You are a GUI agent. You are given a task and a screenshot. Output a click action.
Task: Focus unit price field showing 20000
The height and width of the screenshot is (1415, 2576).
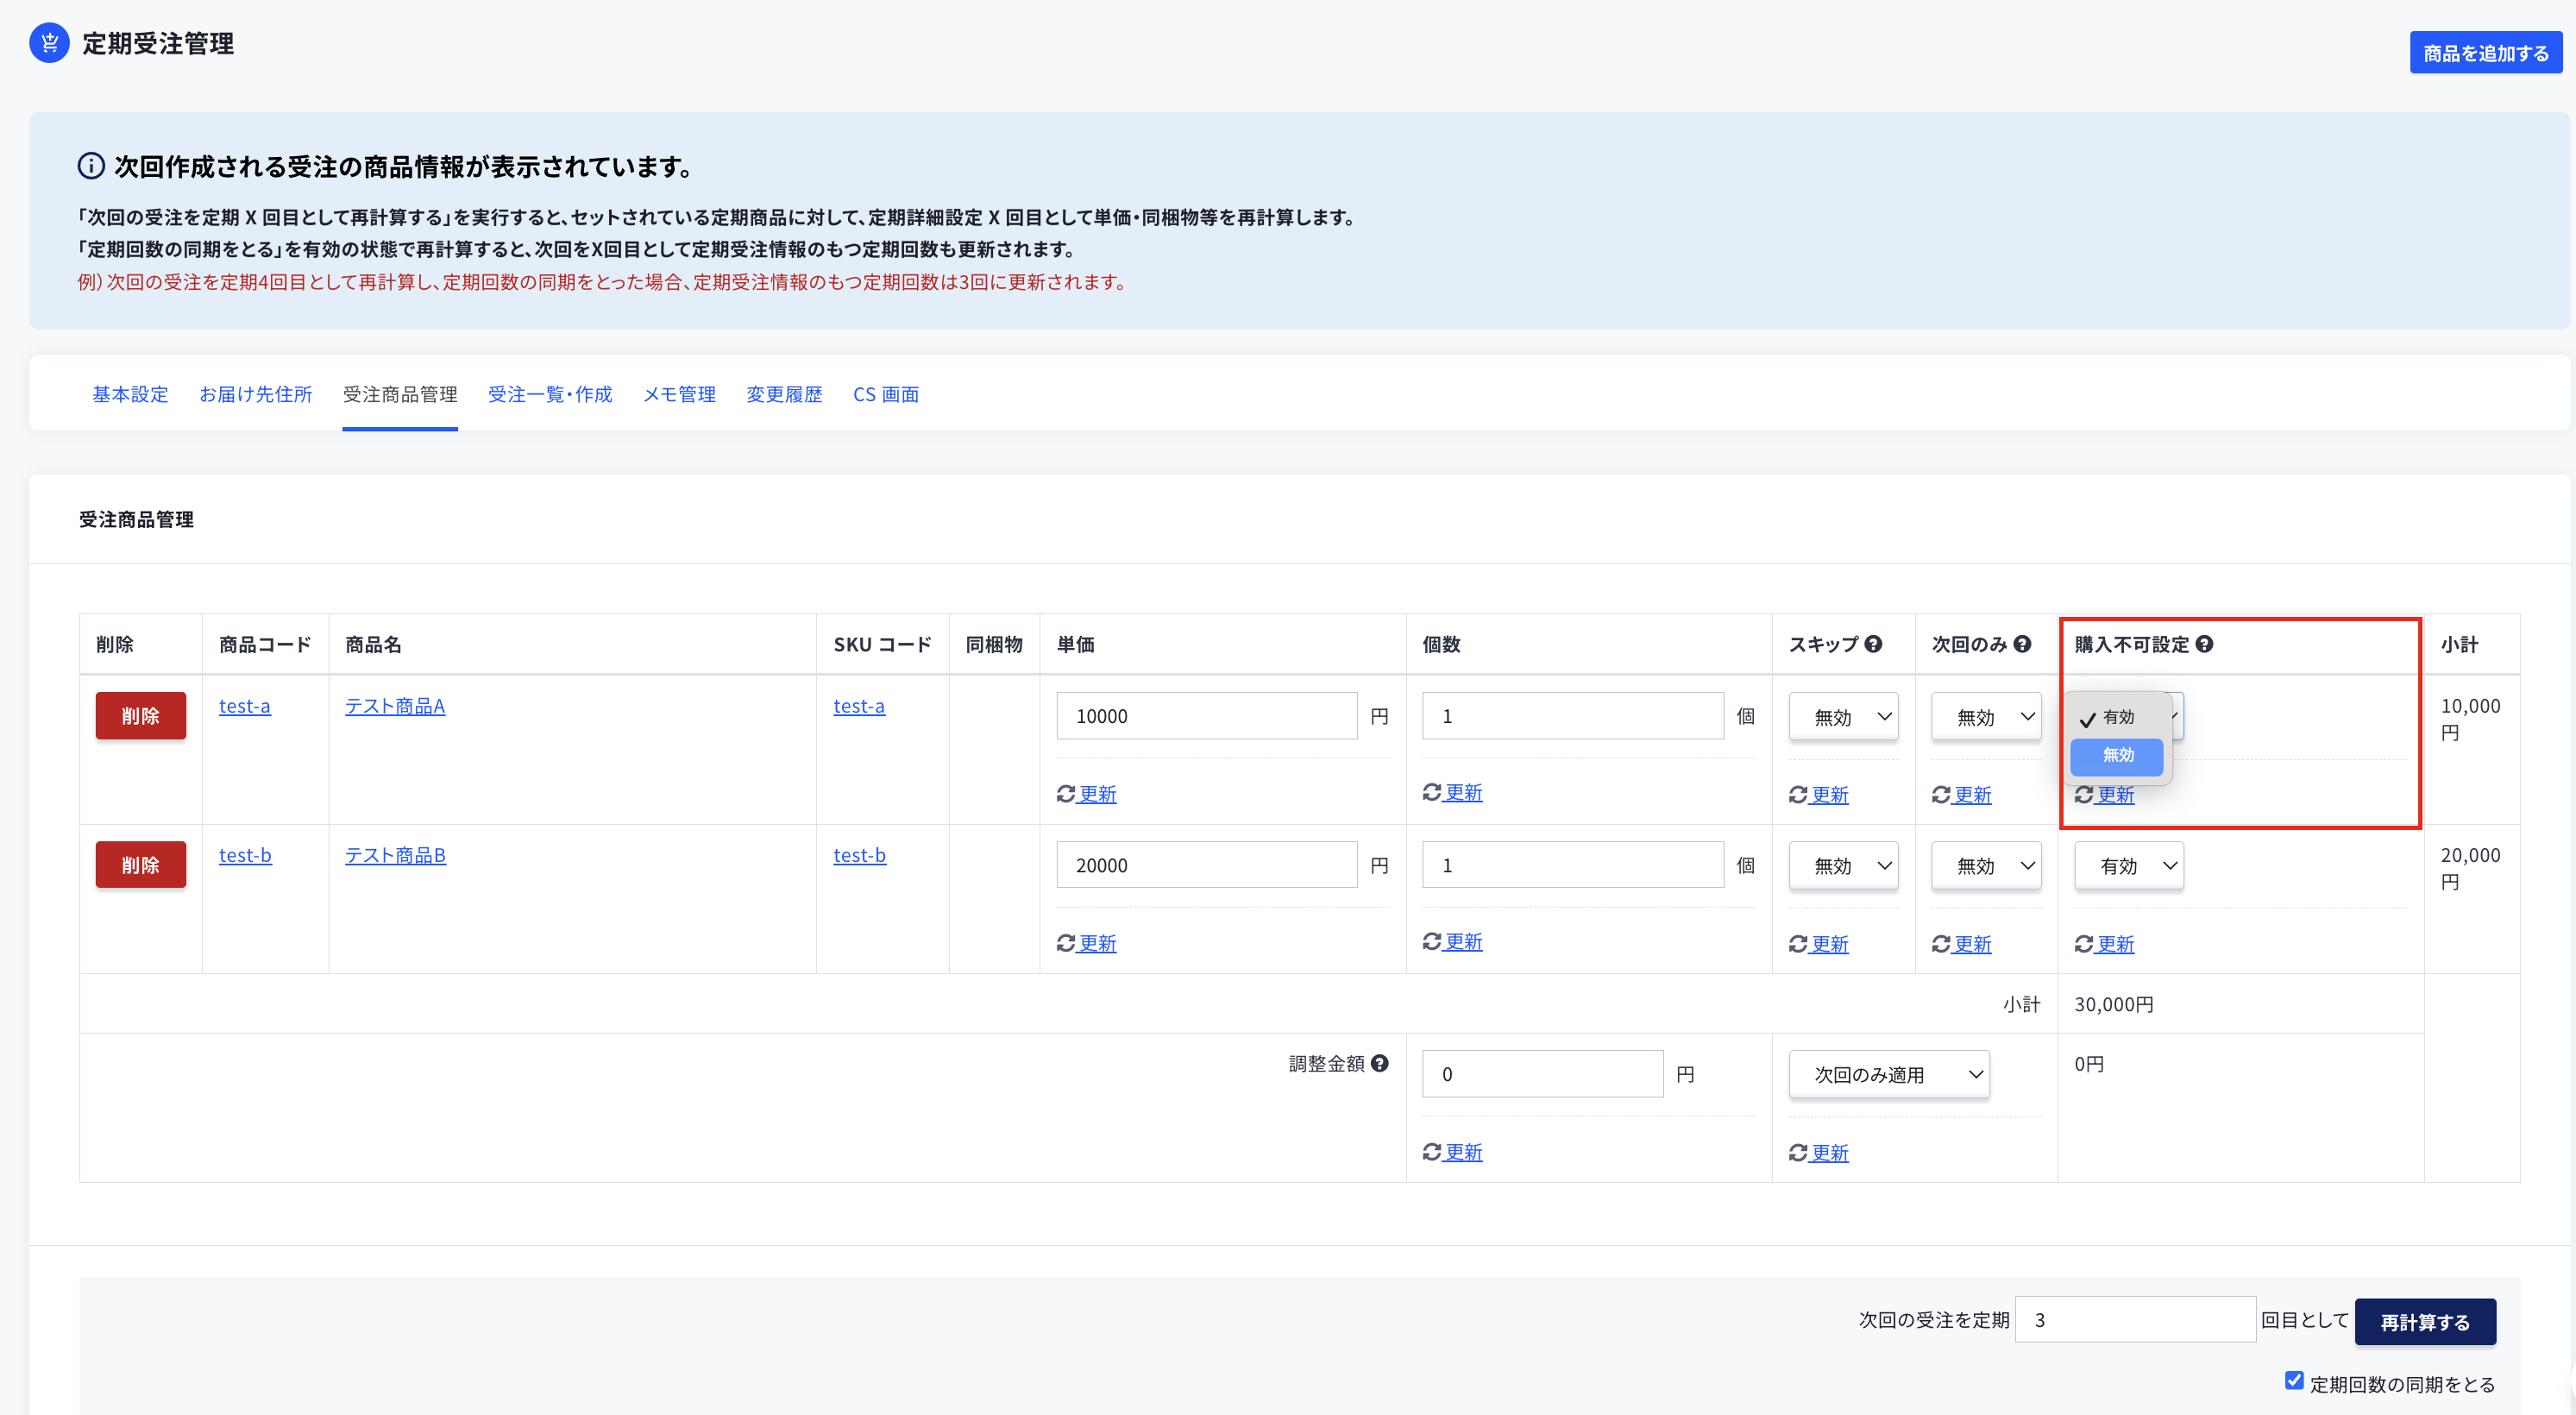(x=1207, y=865)
